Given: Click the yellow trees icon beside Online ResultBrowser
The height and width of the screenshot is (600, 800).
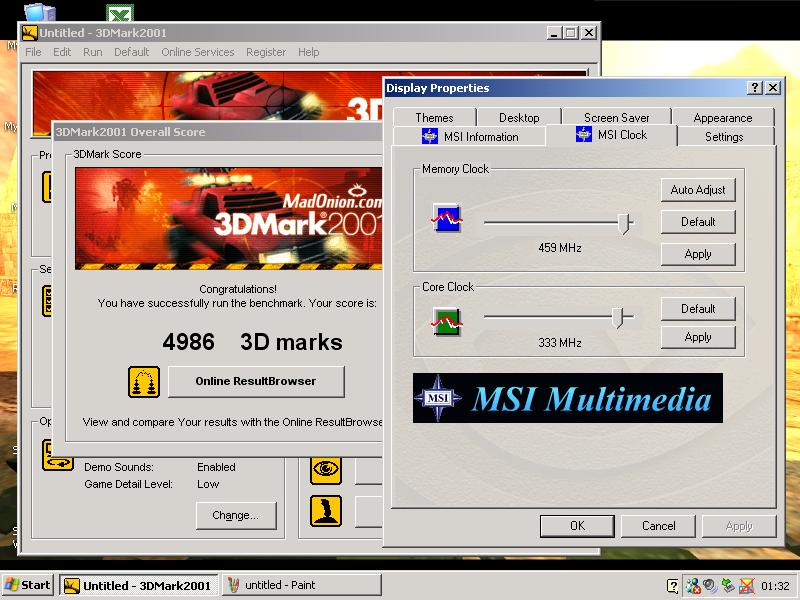Looking at the screenshot, I should [144, 381].
